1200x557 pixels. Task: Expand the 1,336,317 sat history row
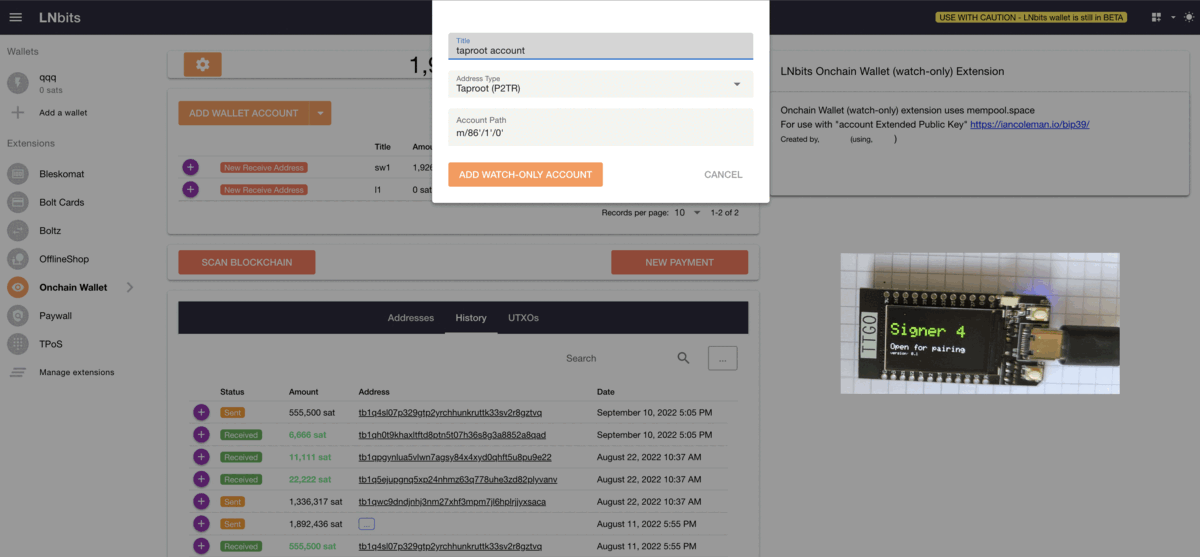[200, 501]
